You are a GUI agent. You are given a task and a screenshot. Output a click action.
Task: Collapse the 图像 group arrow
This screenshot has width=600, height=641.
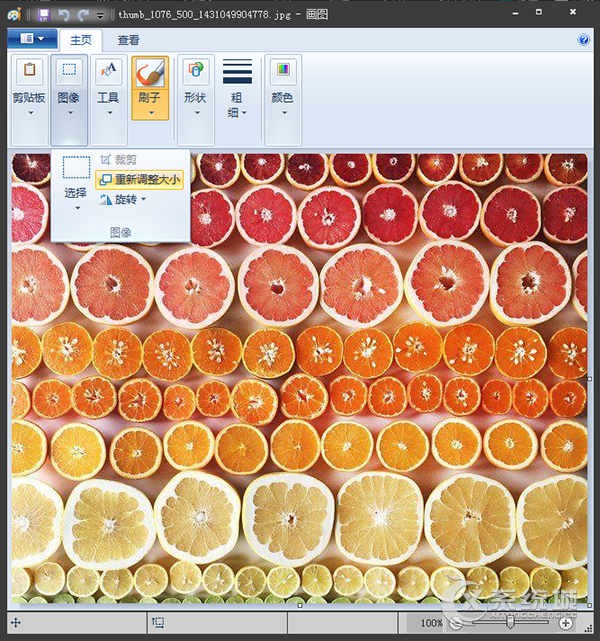click(x=70, y=112)
